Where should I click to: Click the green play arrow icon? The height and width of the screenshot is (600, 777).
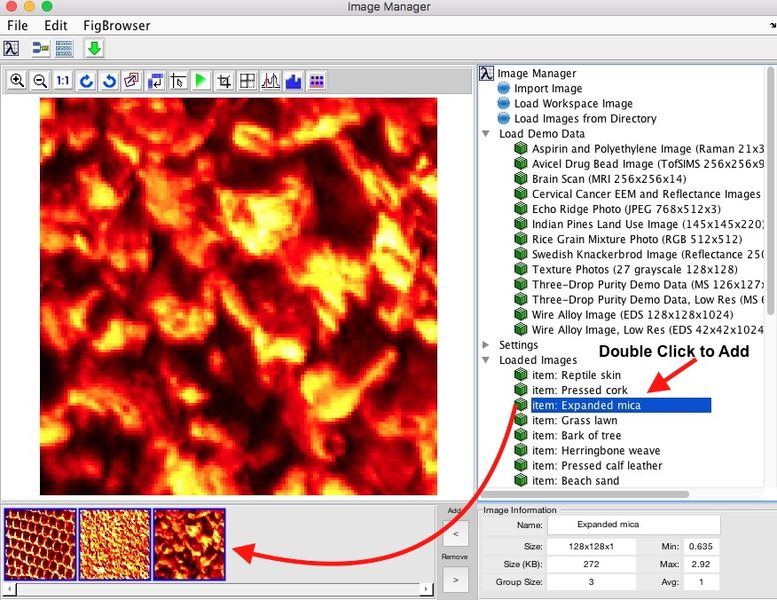[x=201, y=81]
